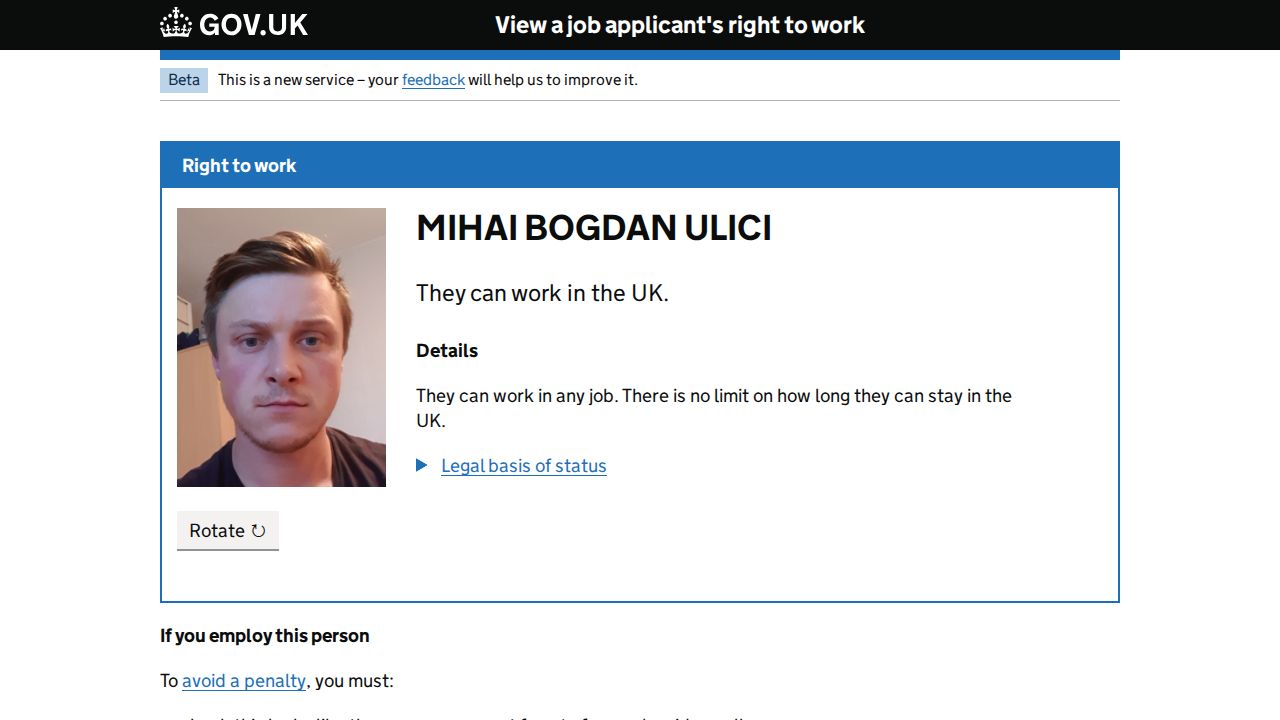Click the name MIHAI BOGDAN ULICI
This screenshot has height=720, width=1280.
(x=594, y=228)
